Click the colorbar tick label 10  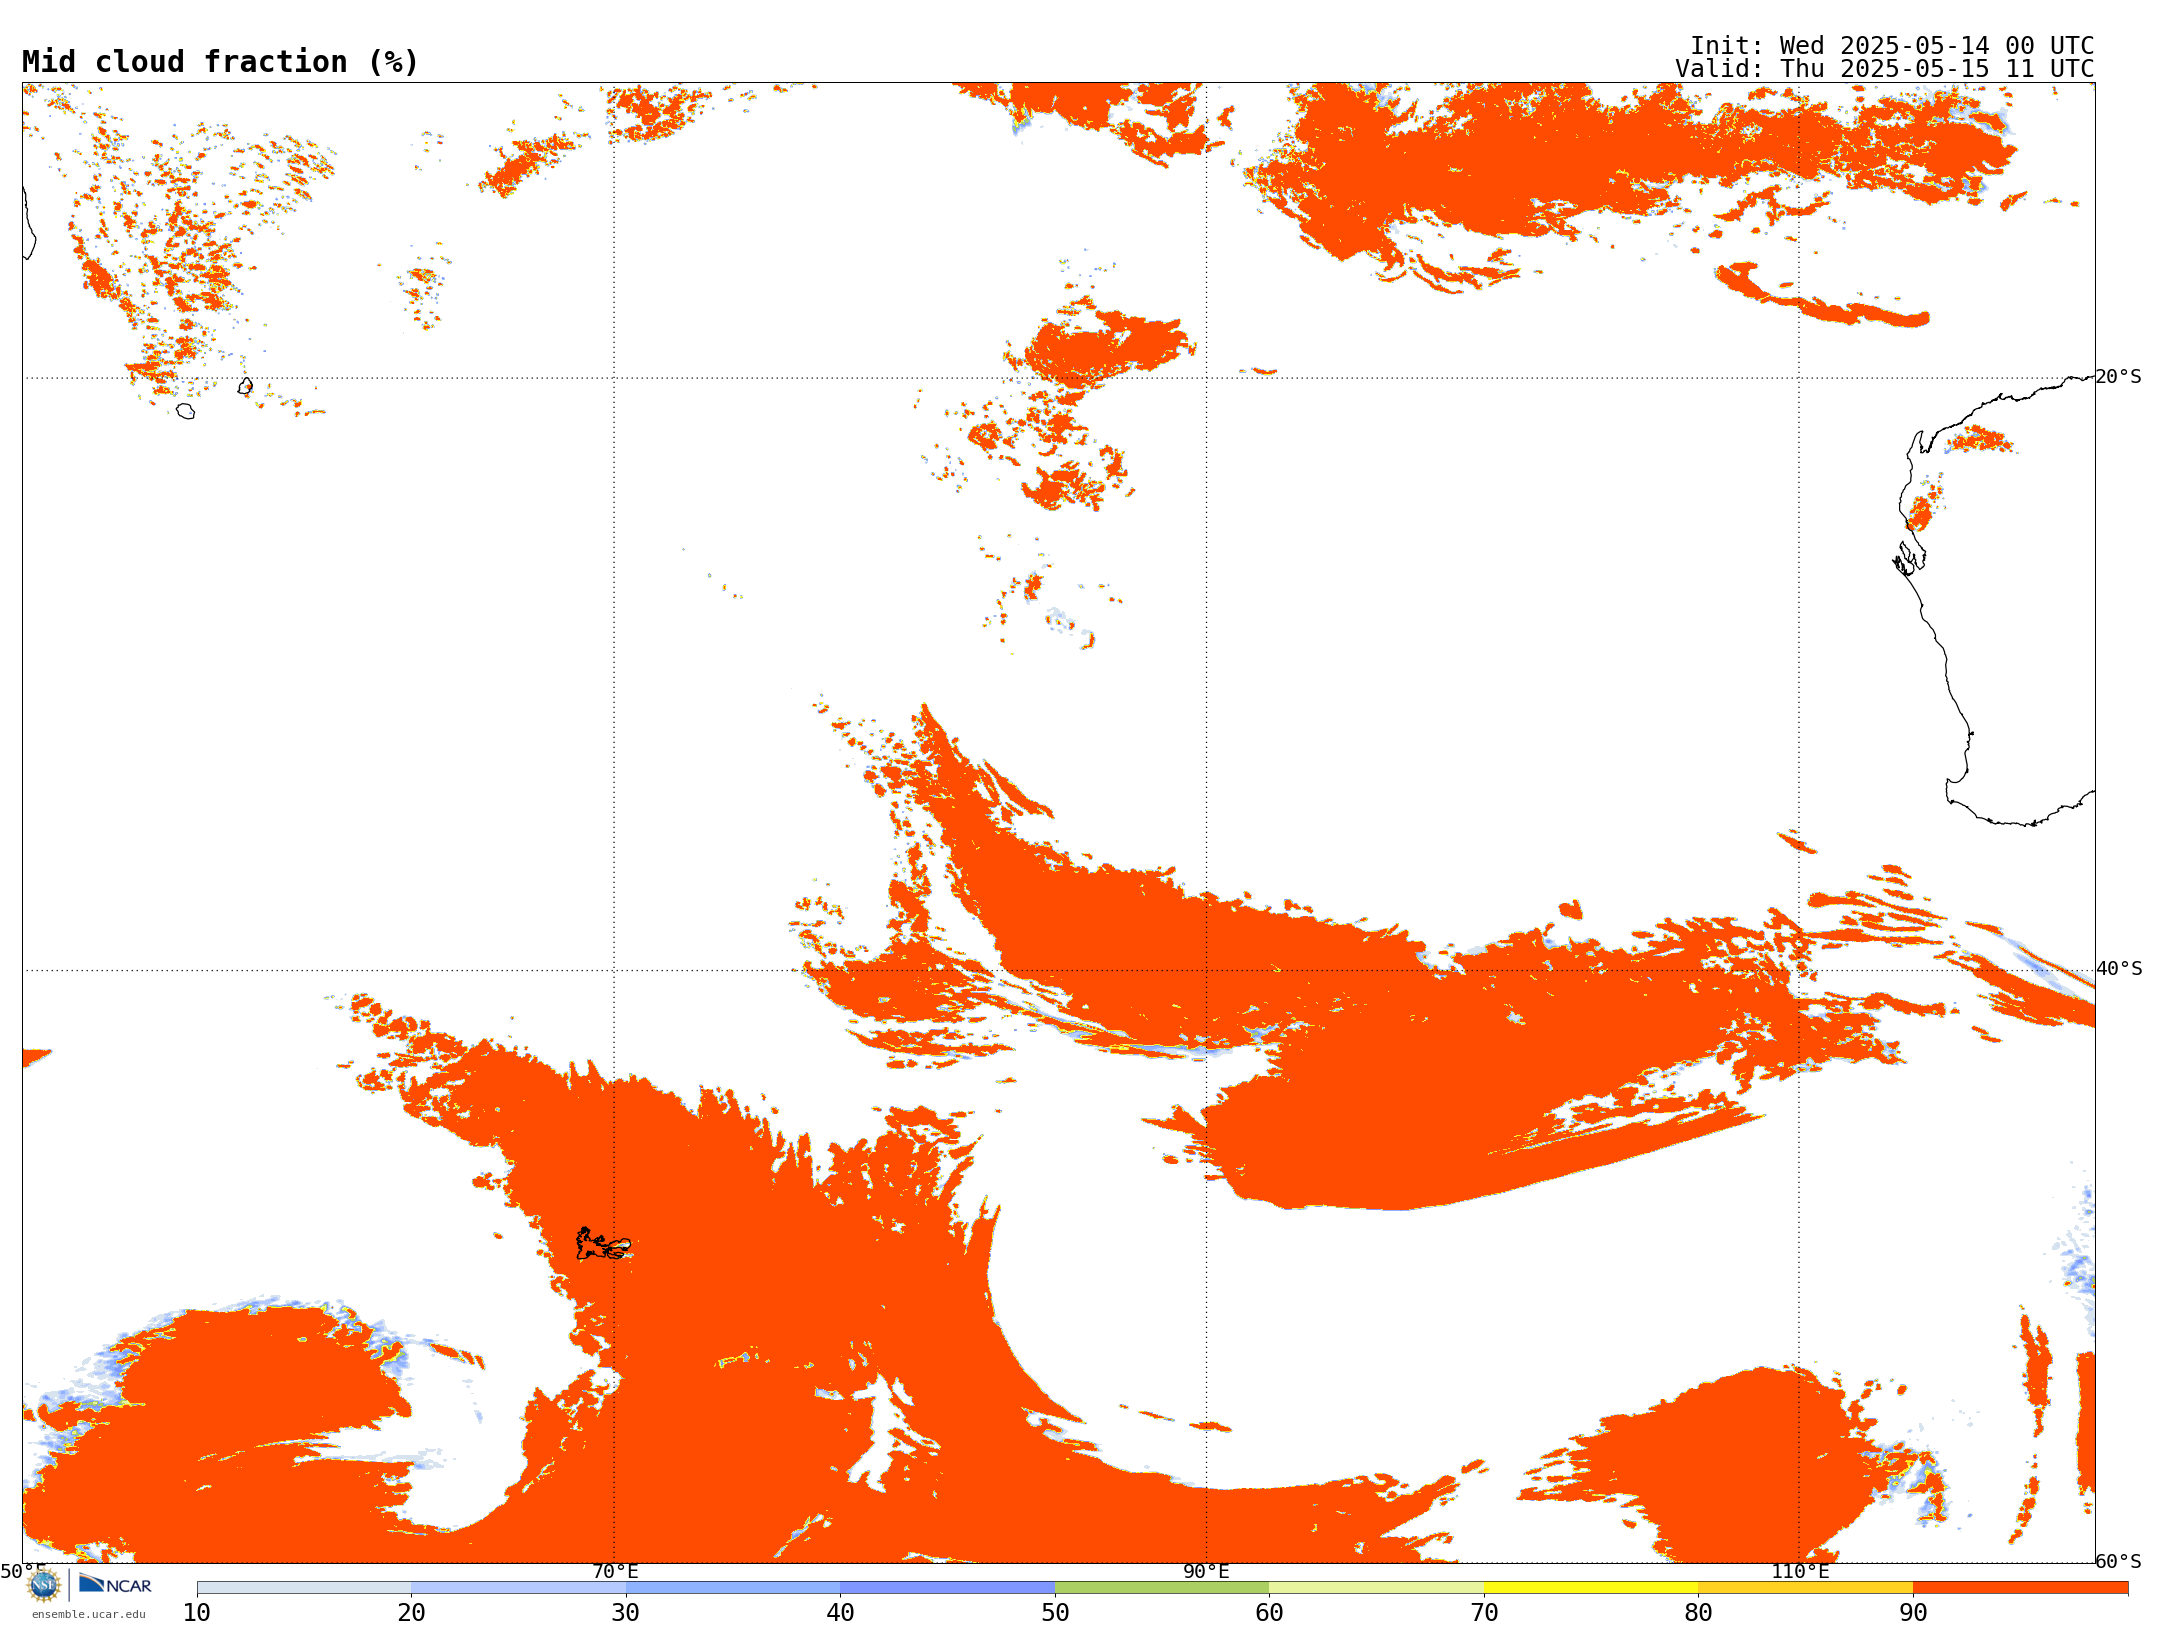[197, 1613]
